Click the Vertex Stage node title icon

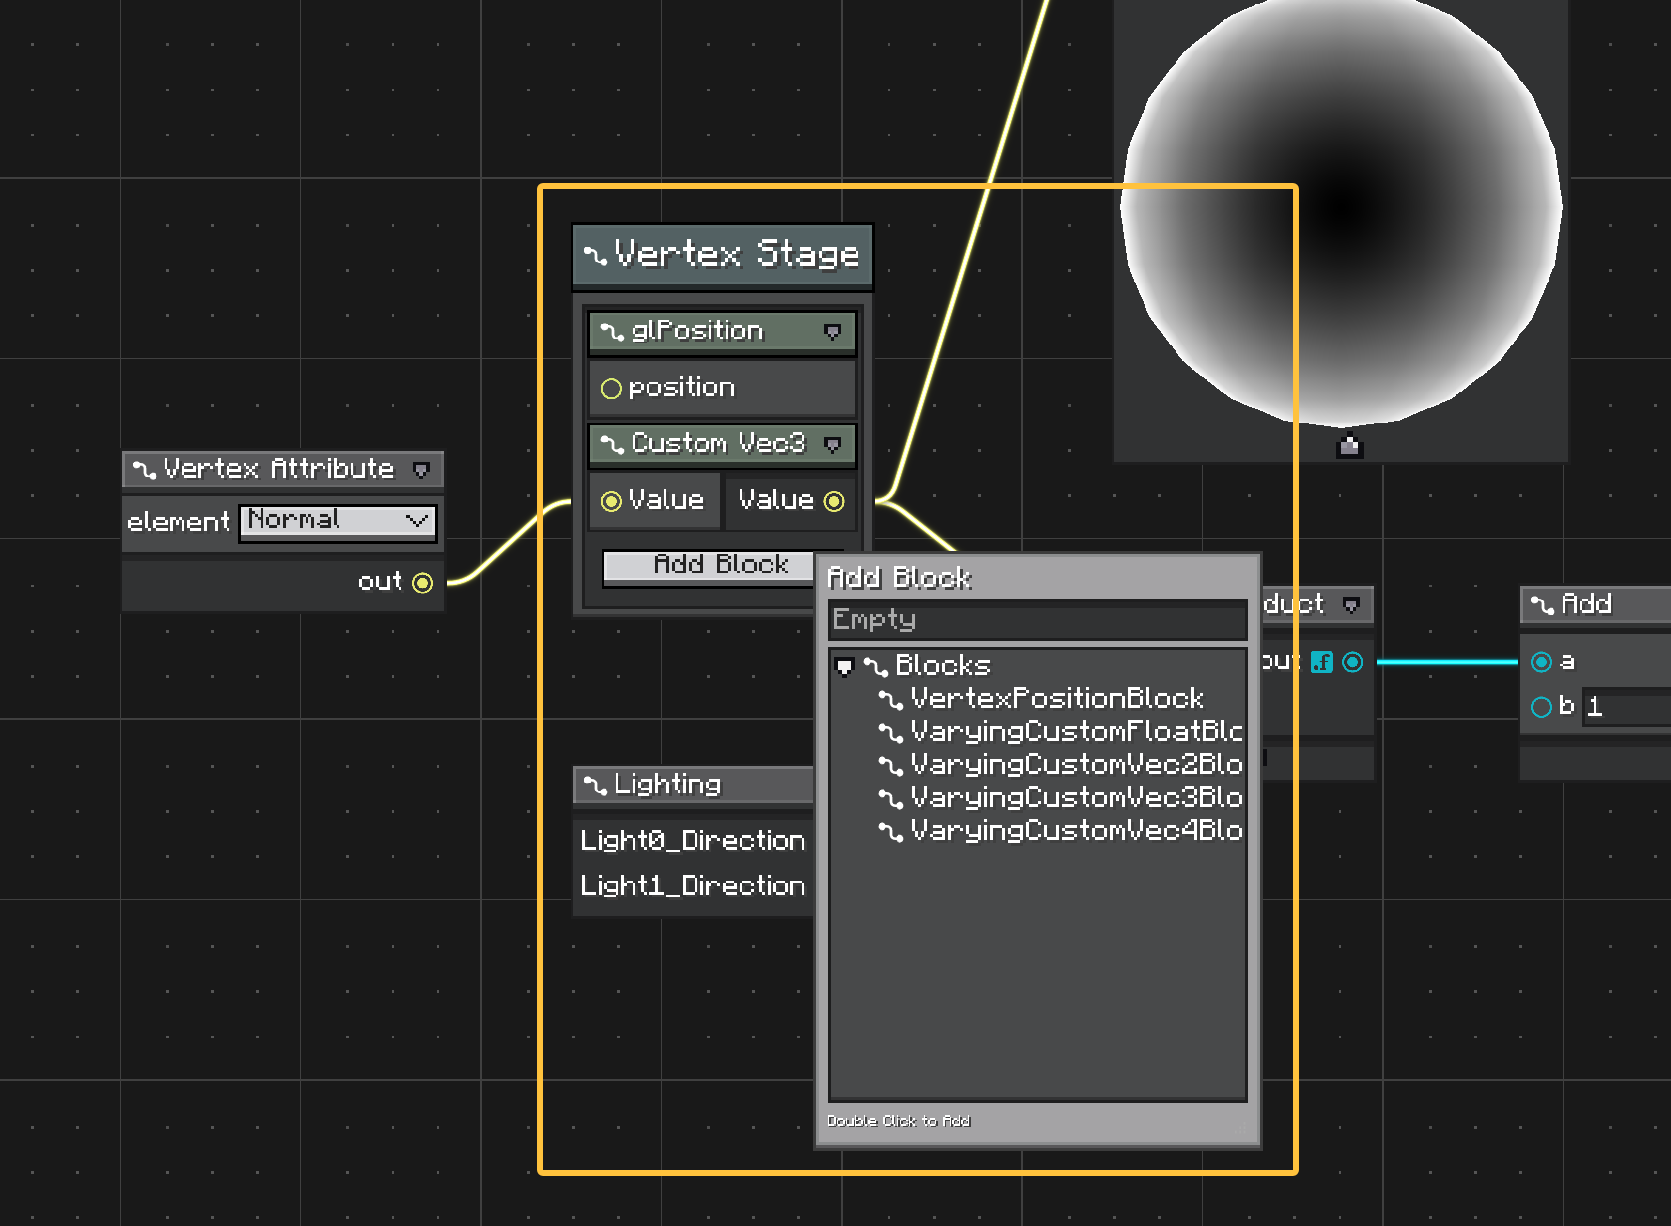(x=595, y=256)
